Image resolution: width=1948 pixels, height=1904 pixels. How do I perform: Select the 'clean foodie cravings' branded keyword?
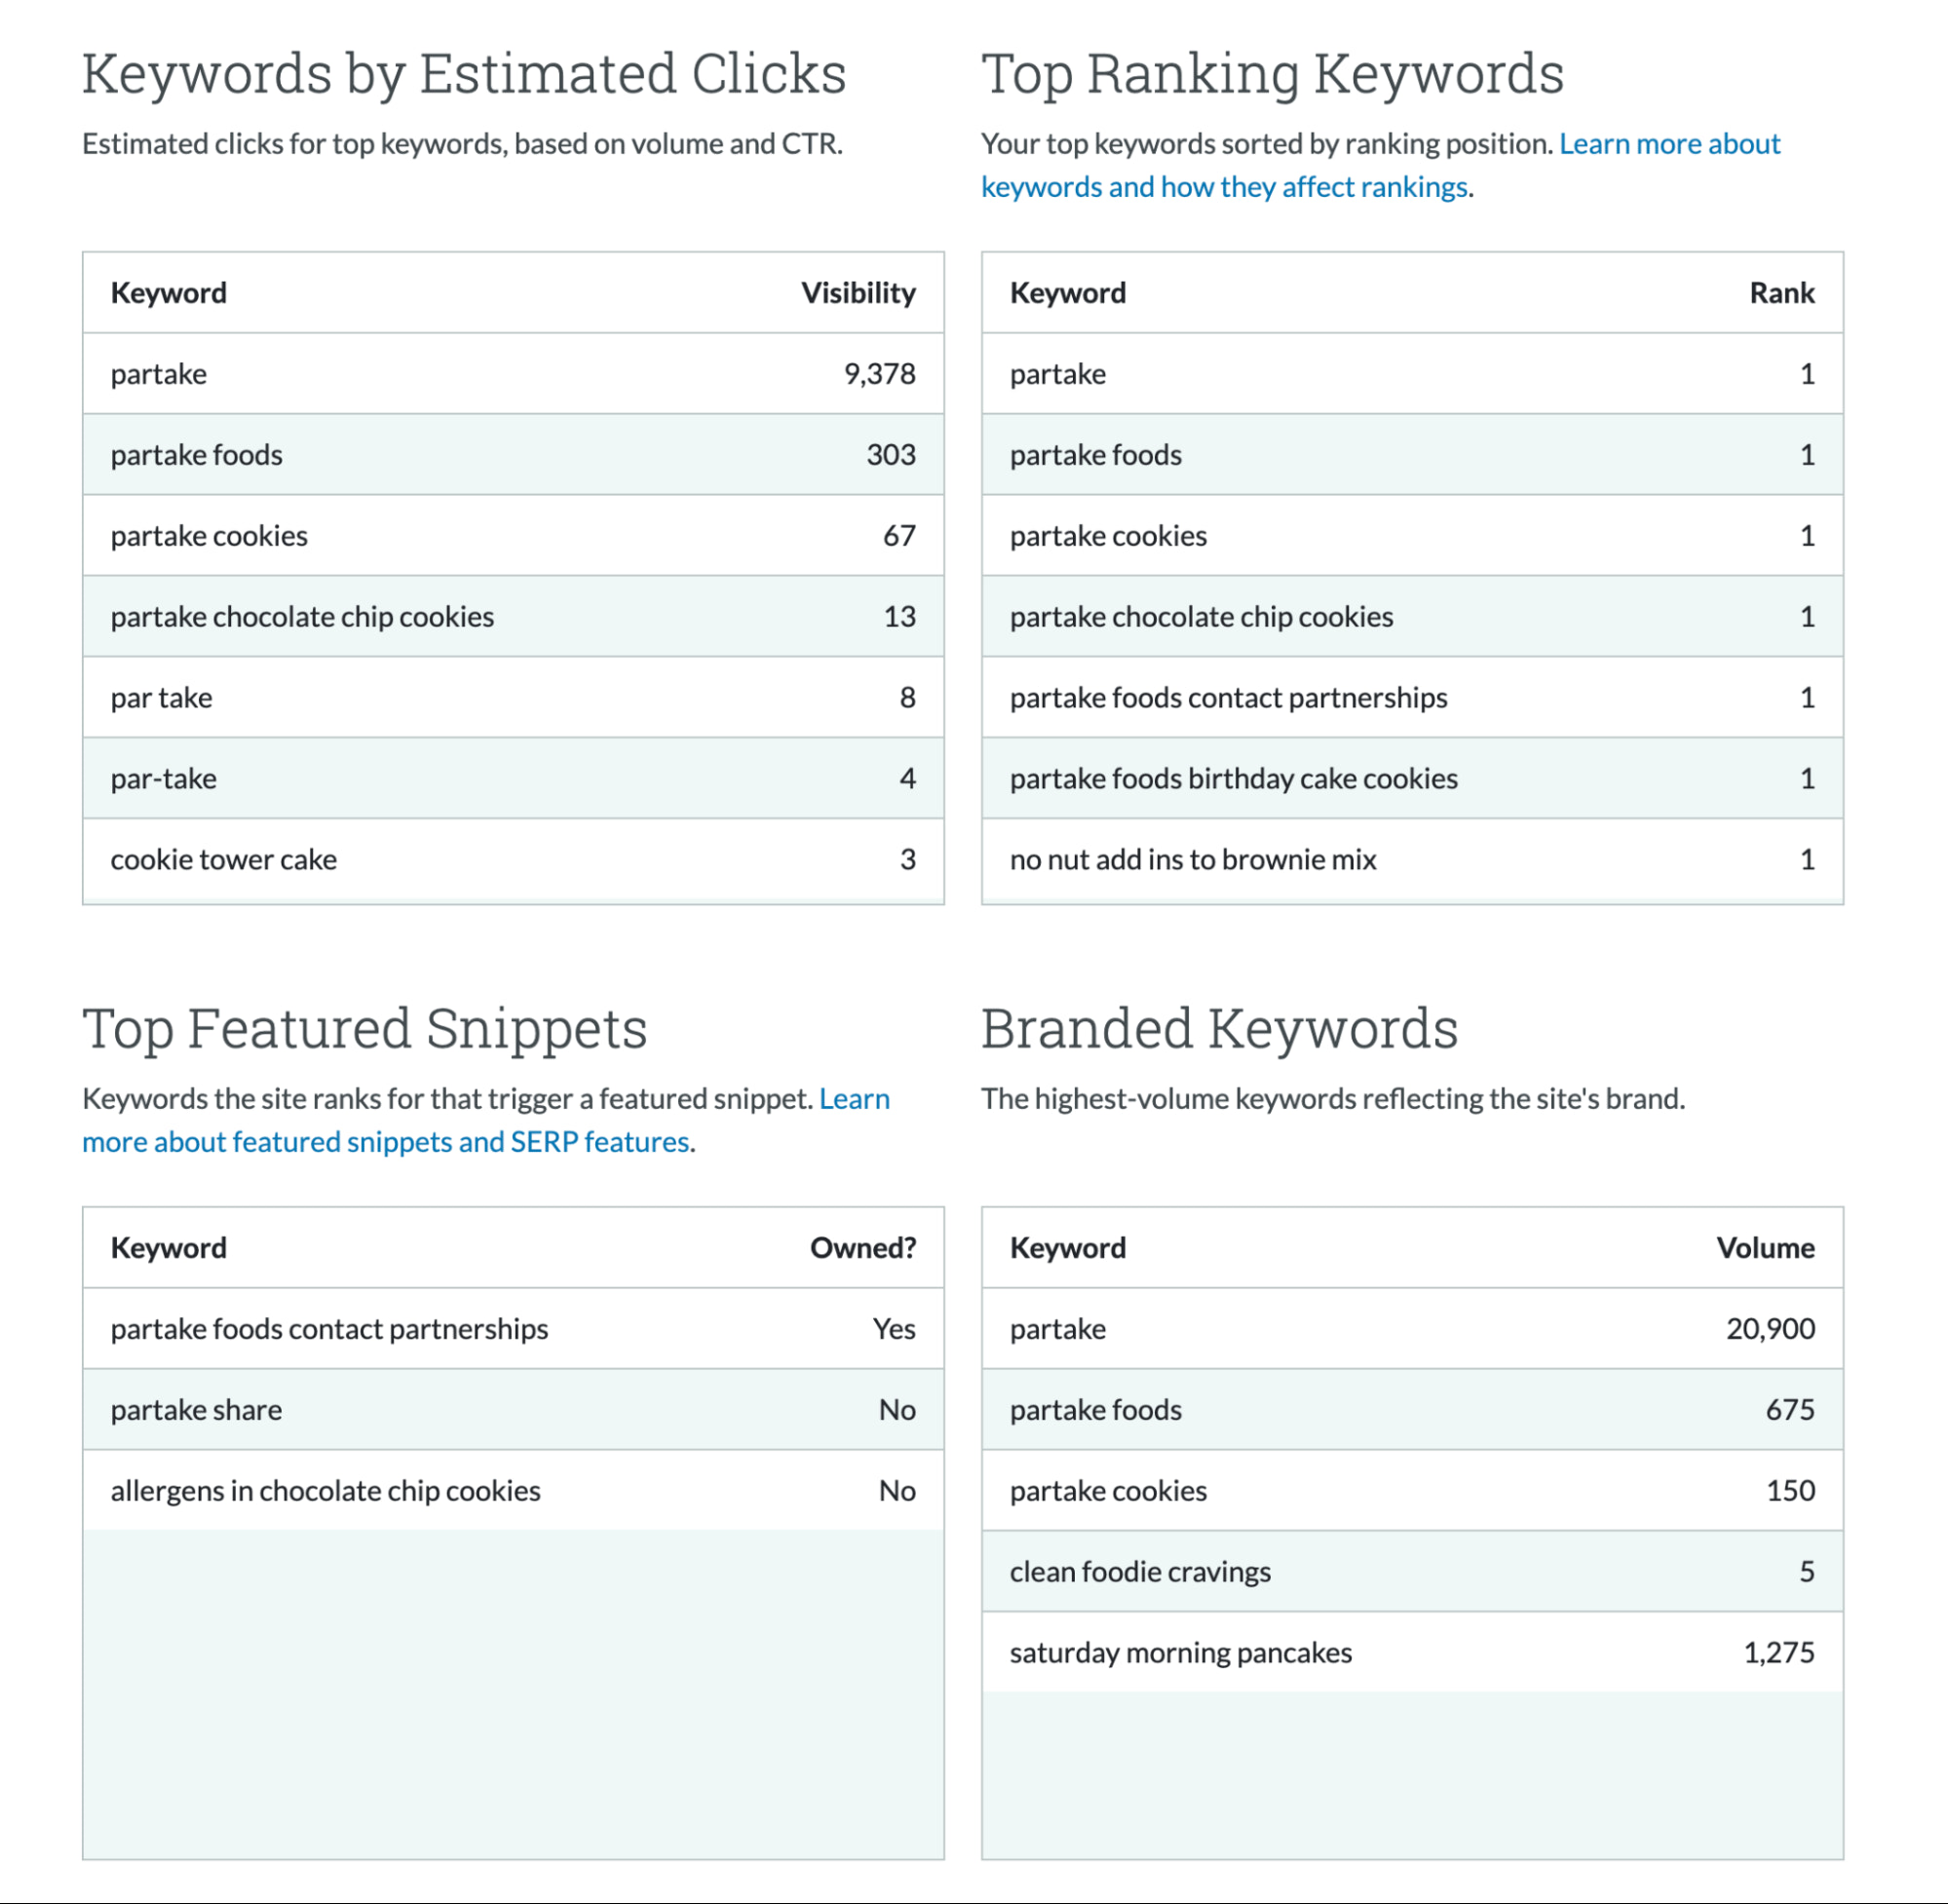[1140, 1572]
